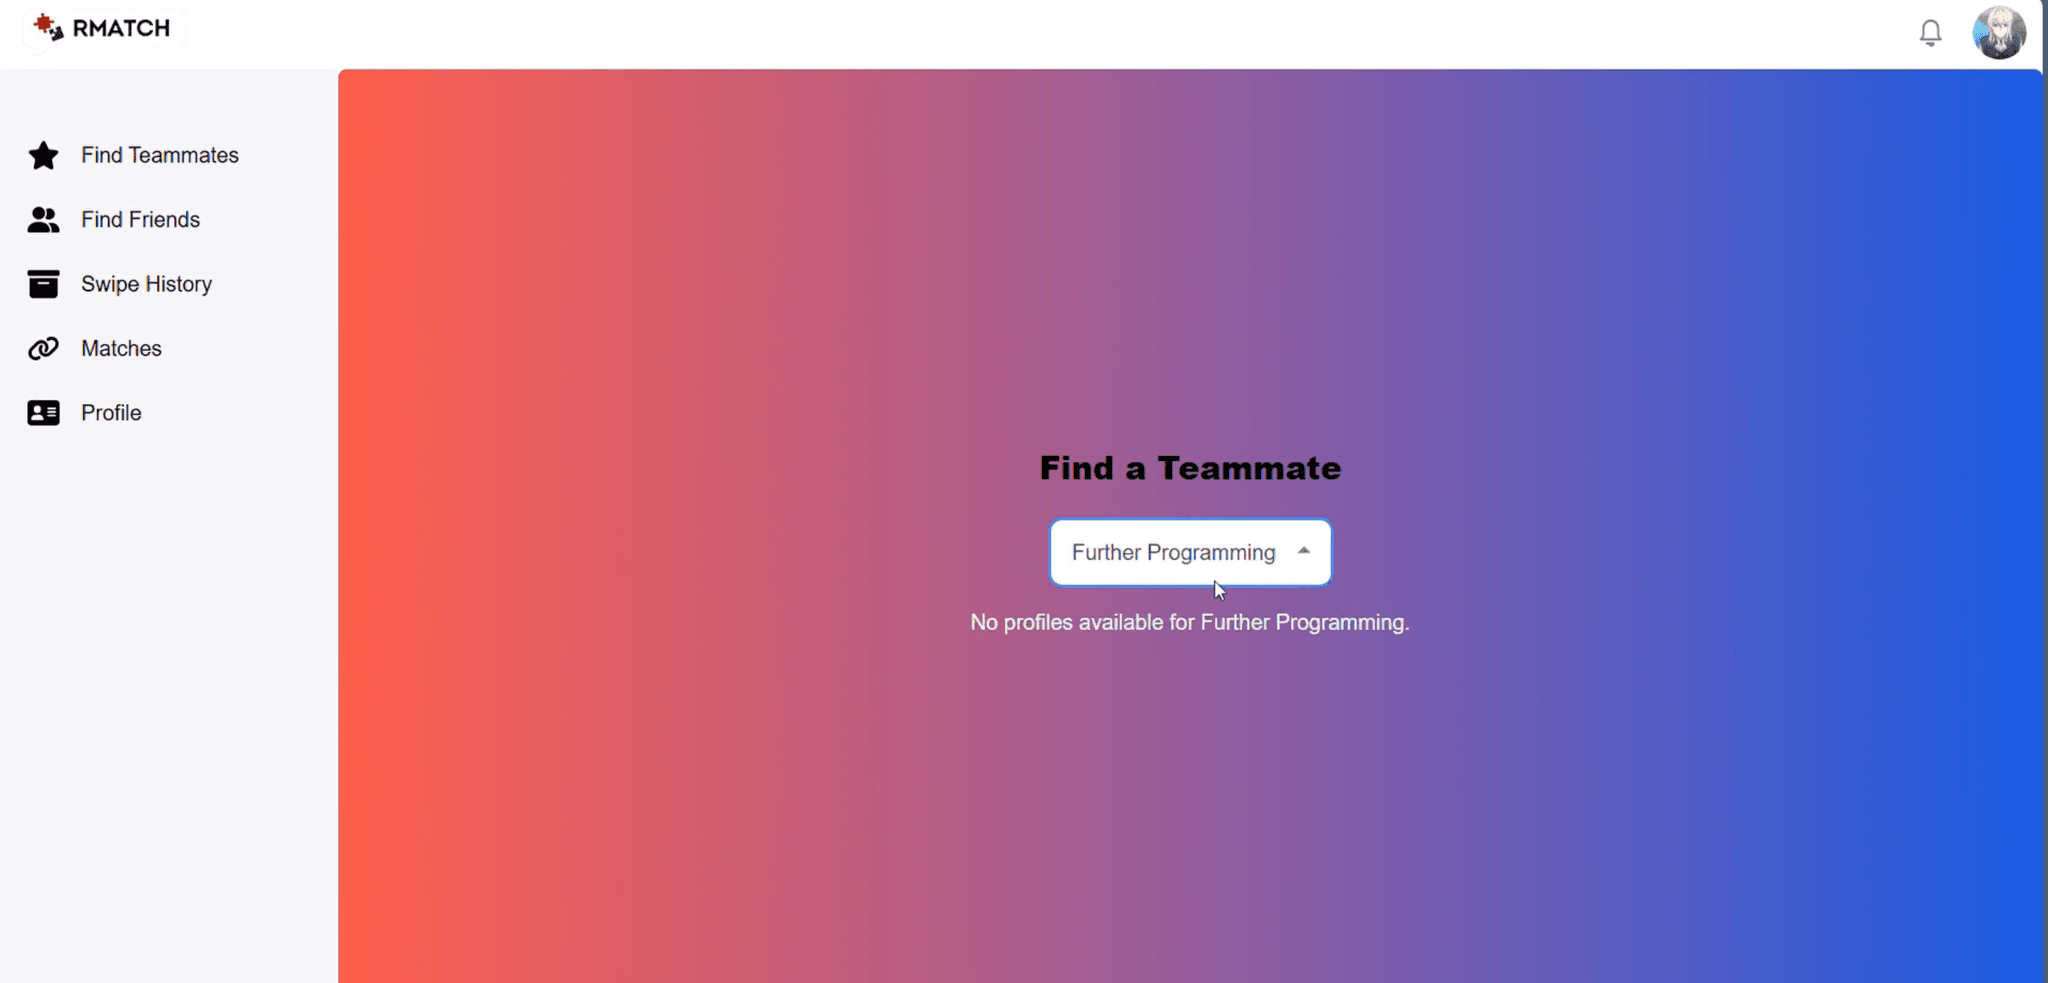
Task: Expand the subject picker below Find a Teammate
Action: 1190,552
